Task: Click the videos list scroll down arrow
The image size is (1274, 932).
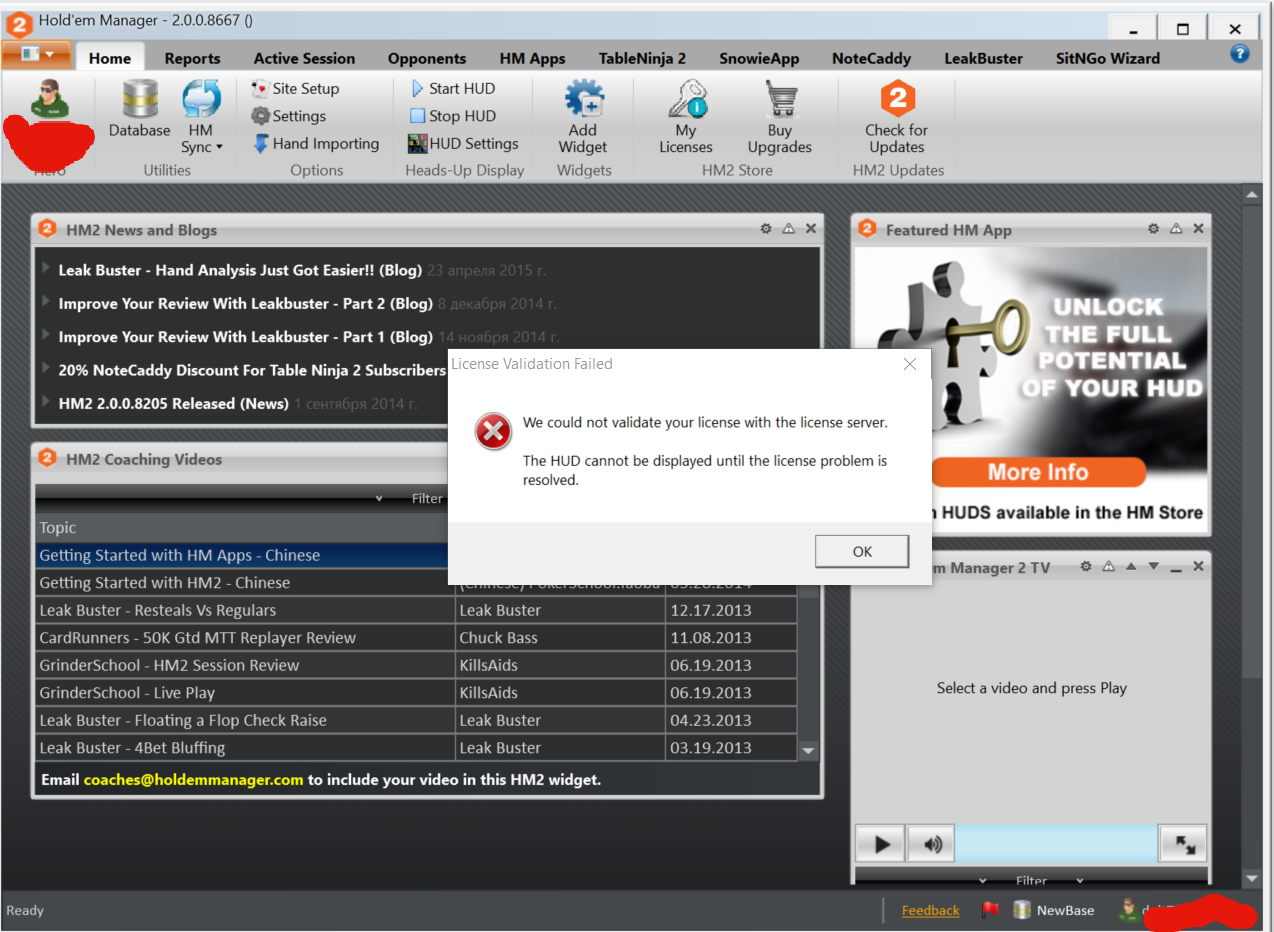Action: (809, 750)
